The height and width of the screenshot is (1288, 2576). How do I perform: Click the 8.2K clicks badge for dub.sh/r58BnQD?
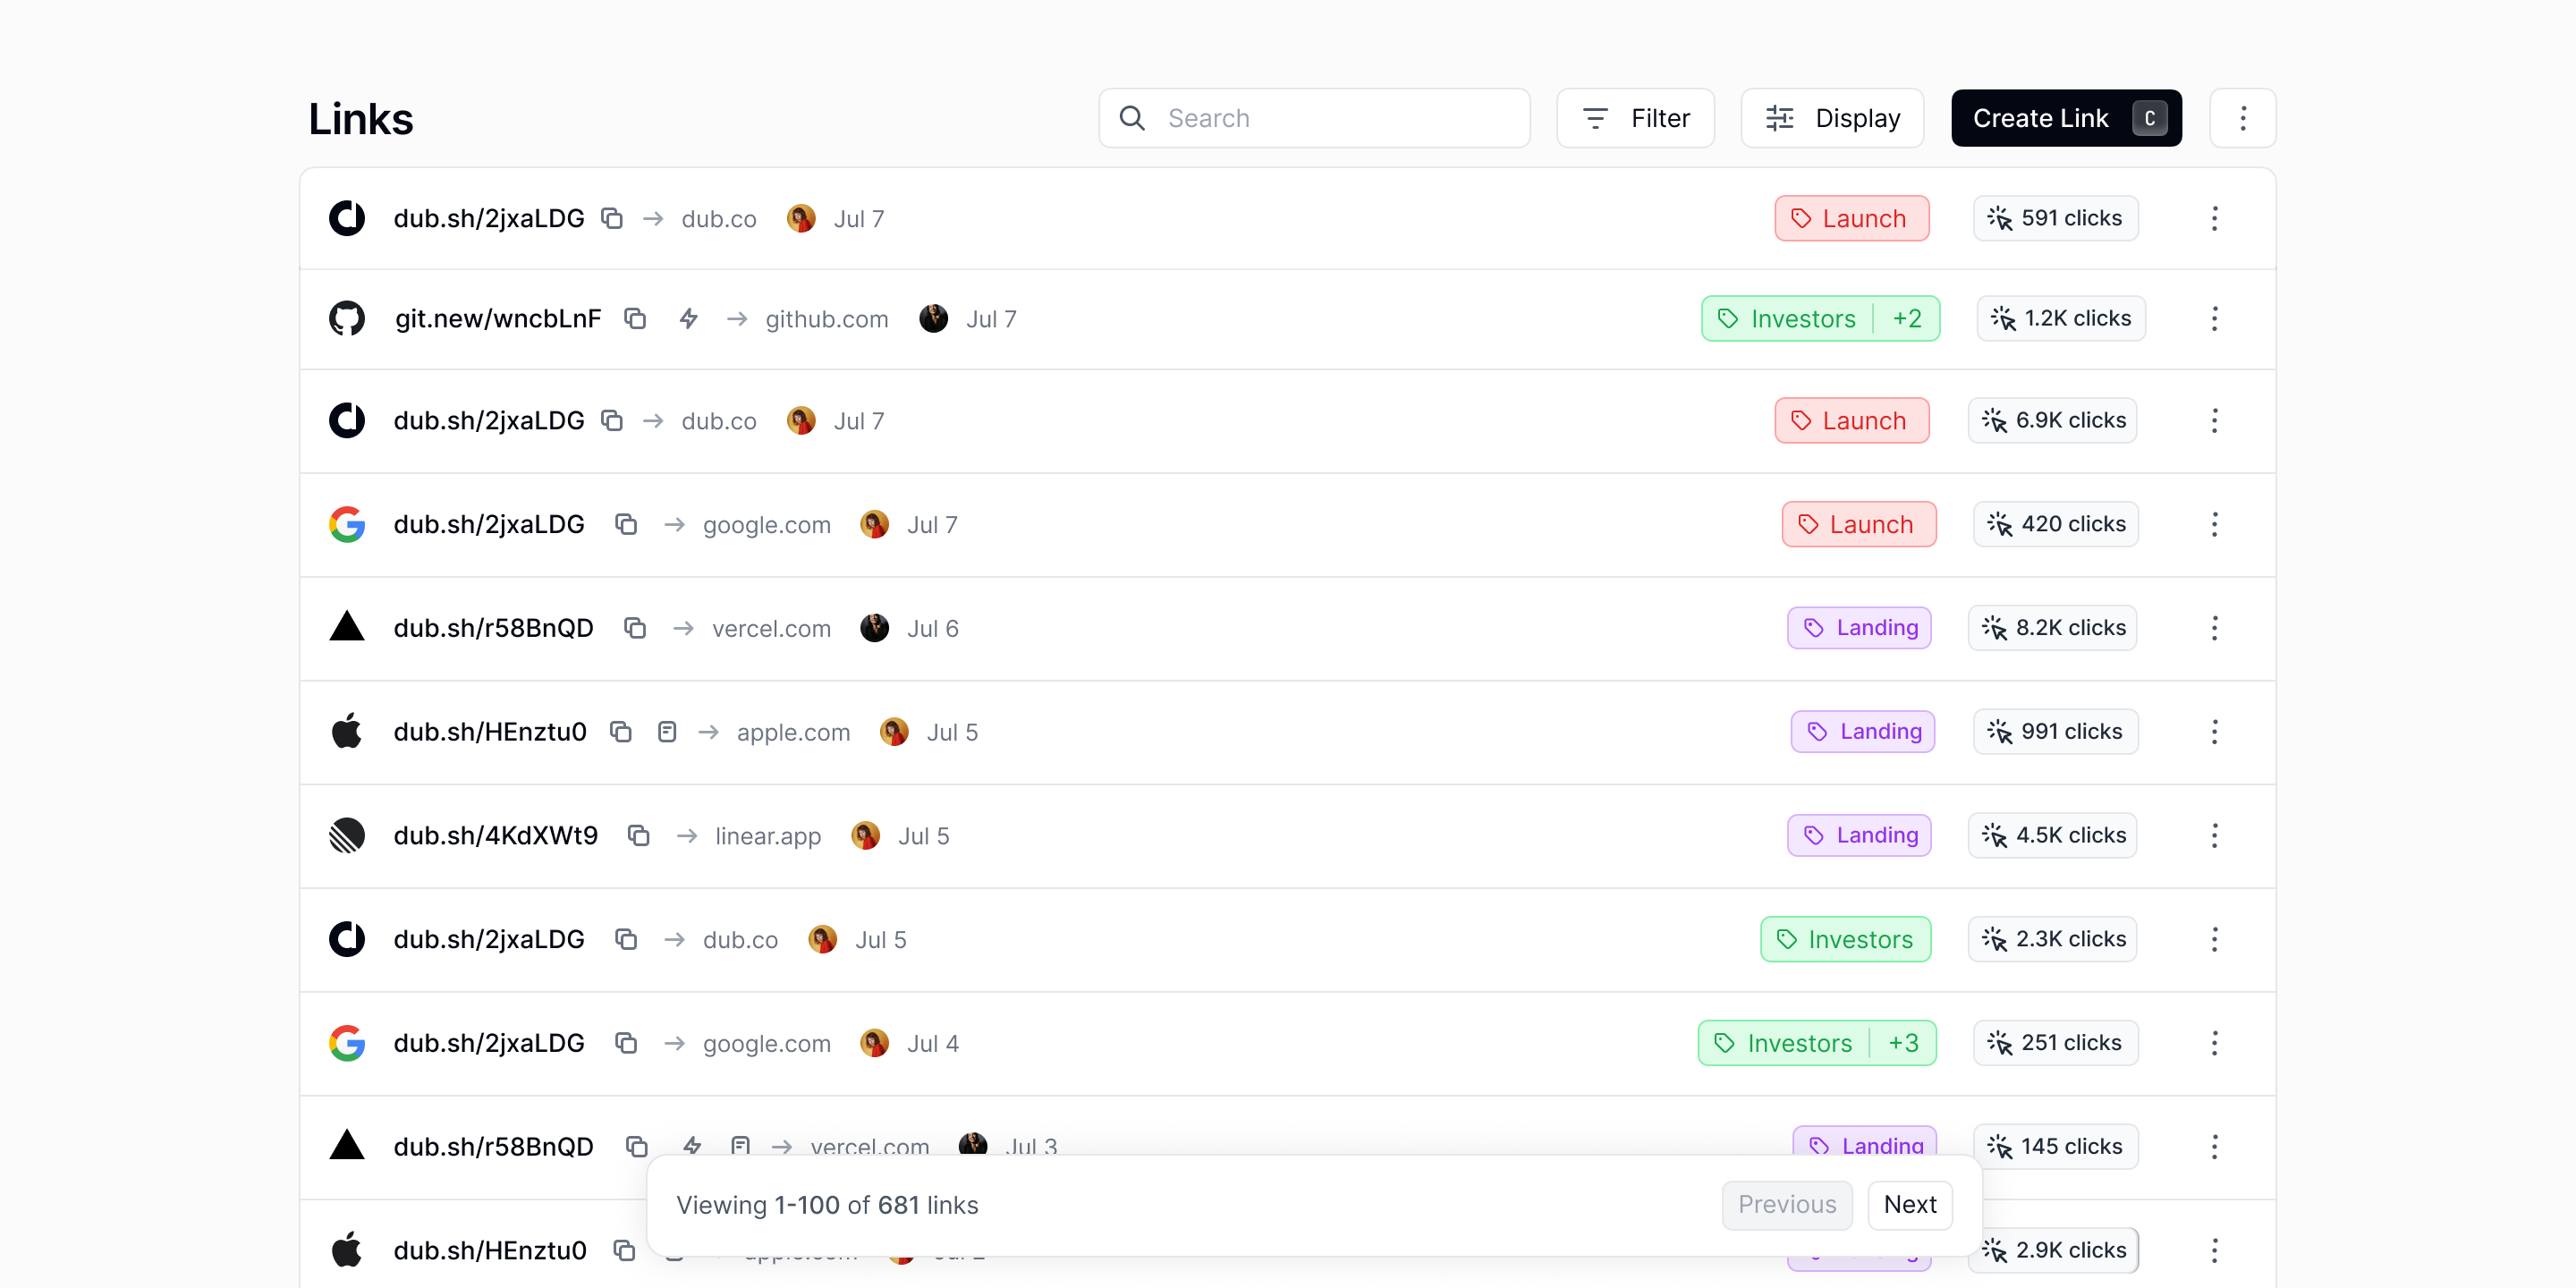(2052, 627)
